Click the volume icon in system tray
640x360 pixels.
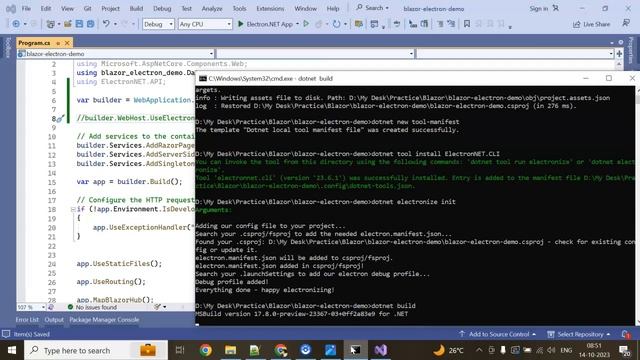[551, 350]
